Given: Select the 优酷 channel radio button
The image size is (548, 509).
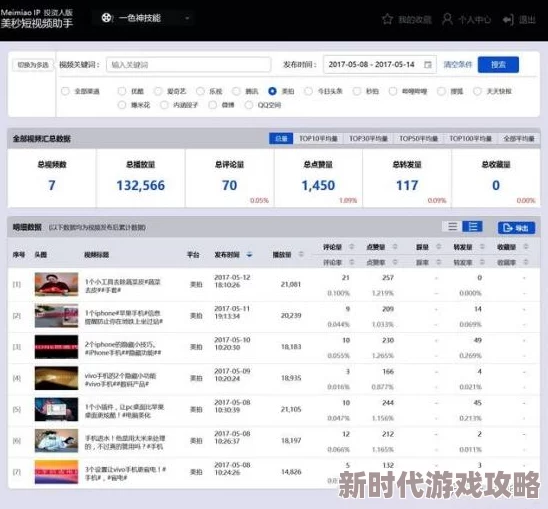Looking at the screenshot, I should coord(122,91).
